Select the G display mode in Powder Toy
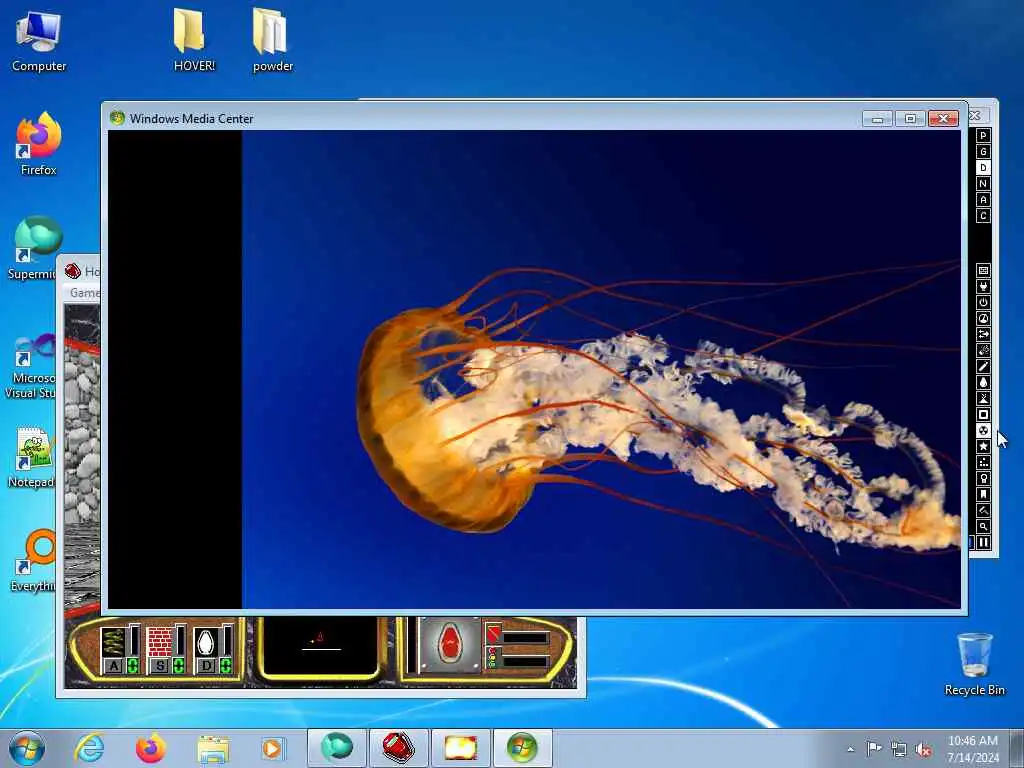 (983, 152)
